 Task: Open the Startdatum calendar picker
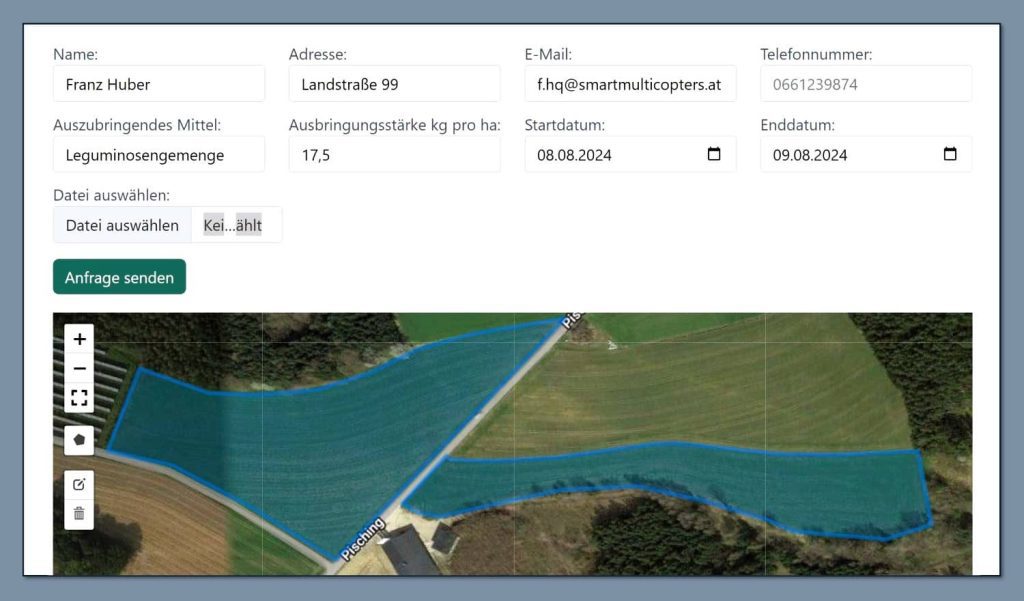(x=714, y=155)
